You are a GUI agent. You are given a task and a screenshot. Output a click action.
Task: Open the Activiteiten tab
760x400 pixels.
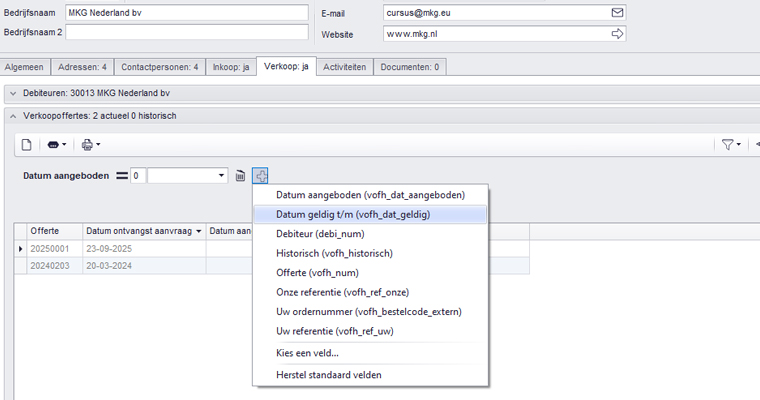[345, 67]
